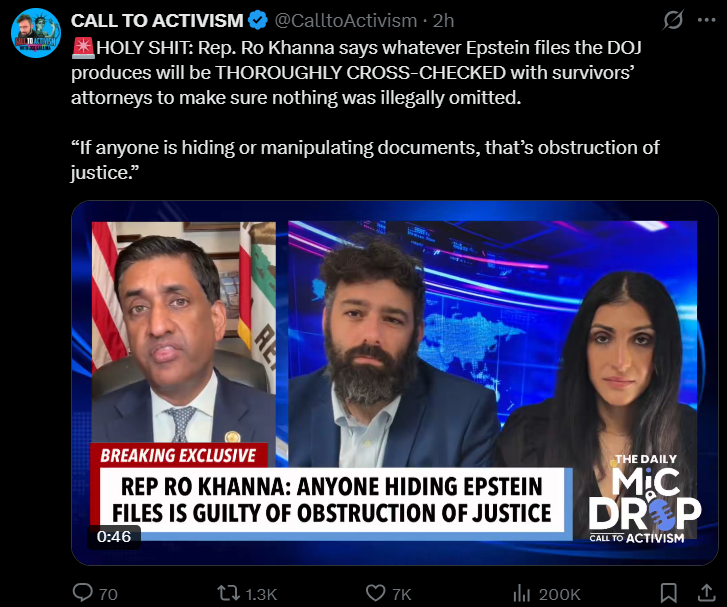Screen dimensions: 727x607
Task: Click the BREAKING EXCLUSIVE red banner
Action: 179,455
